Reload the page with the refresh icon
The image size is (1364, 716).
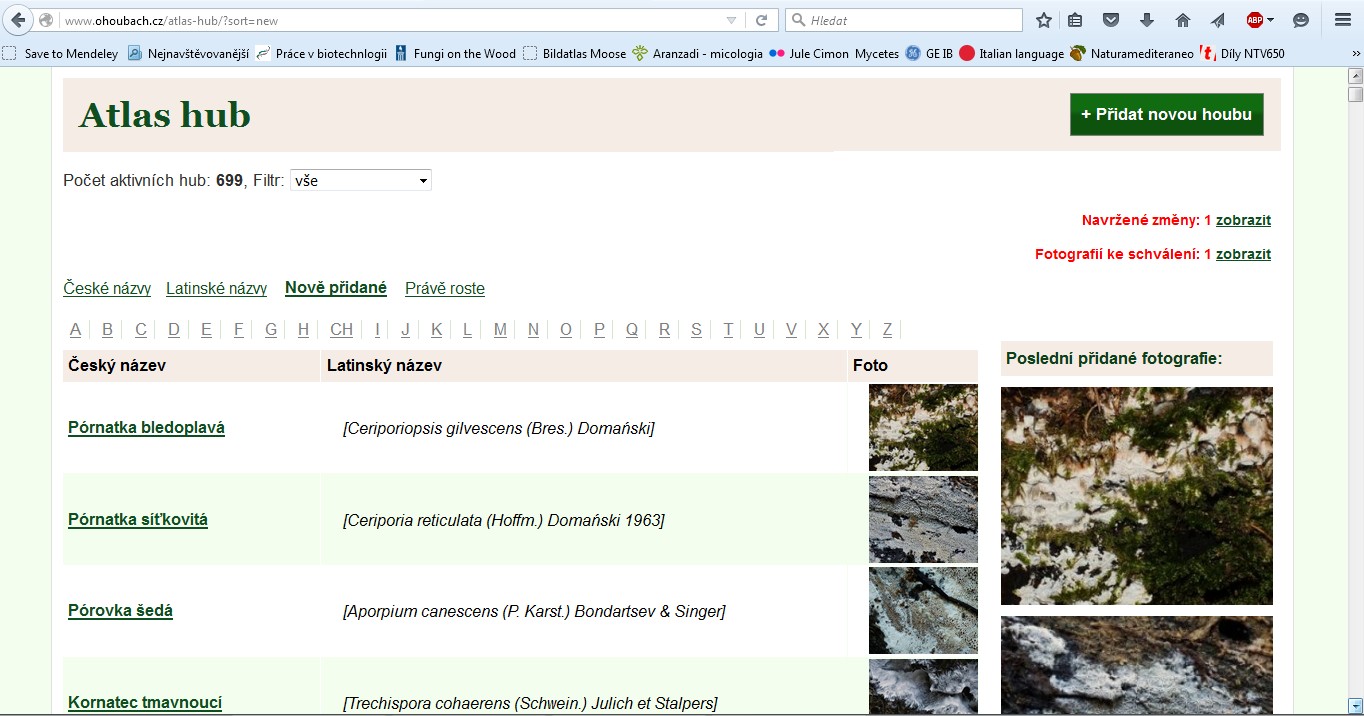coord(761,20)
